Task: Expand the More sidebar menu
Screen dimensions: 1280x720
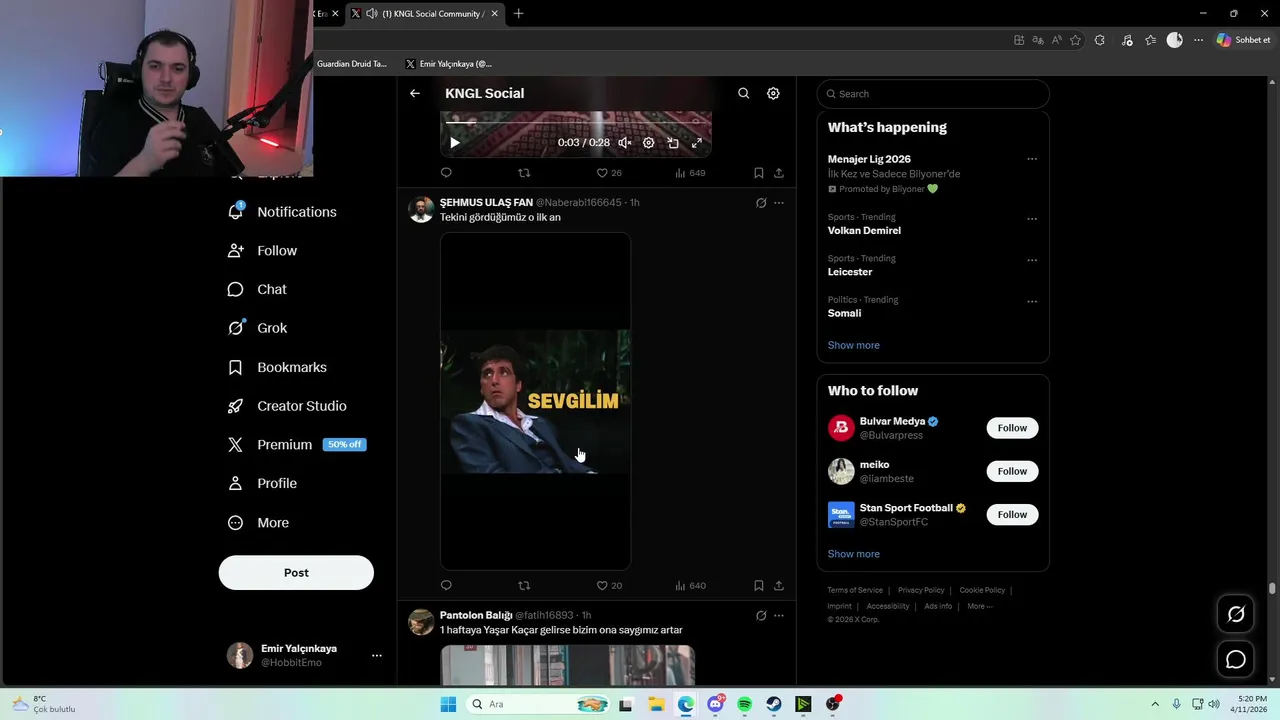Action: tap(259, 523)
